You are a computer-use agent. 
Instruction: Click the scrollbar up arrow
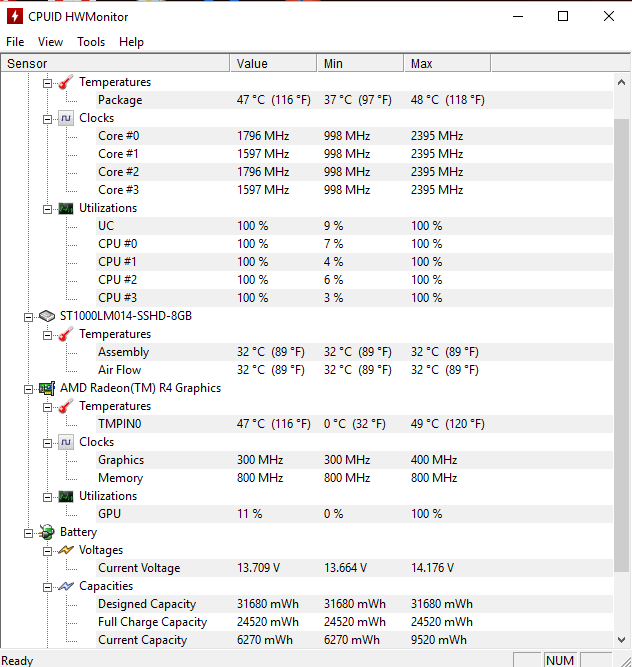[x=621, y=82]
